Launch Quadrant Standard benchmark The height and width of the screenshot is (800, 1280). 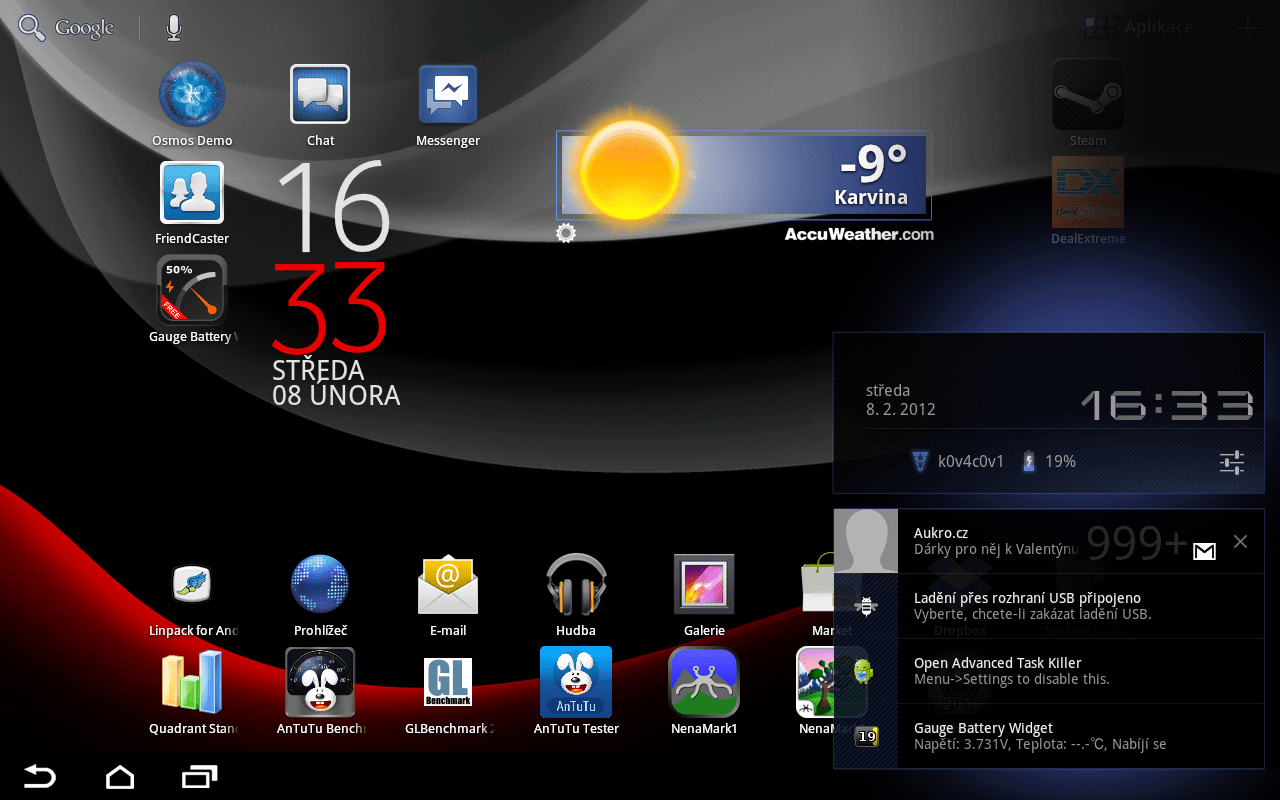coord(192,692)
